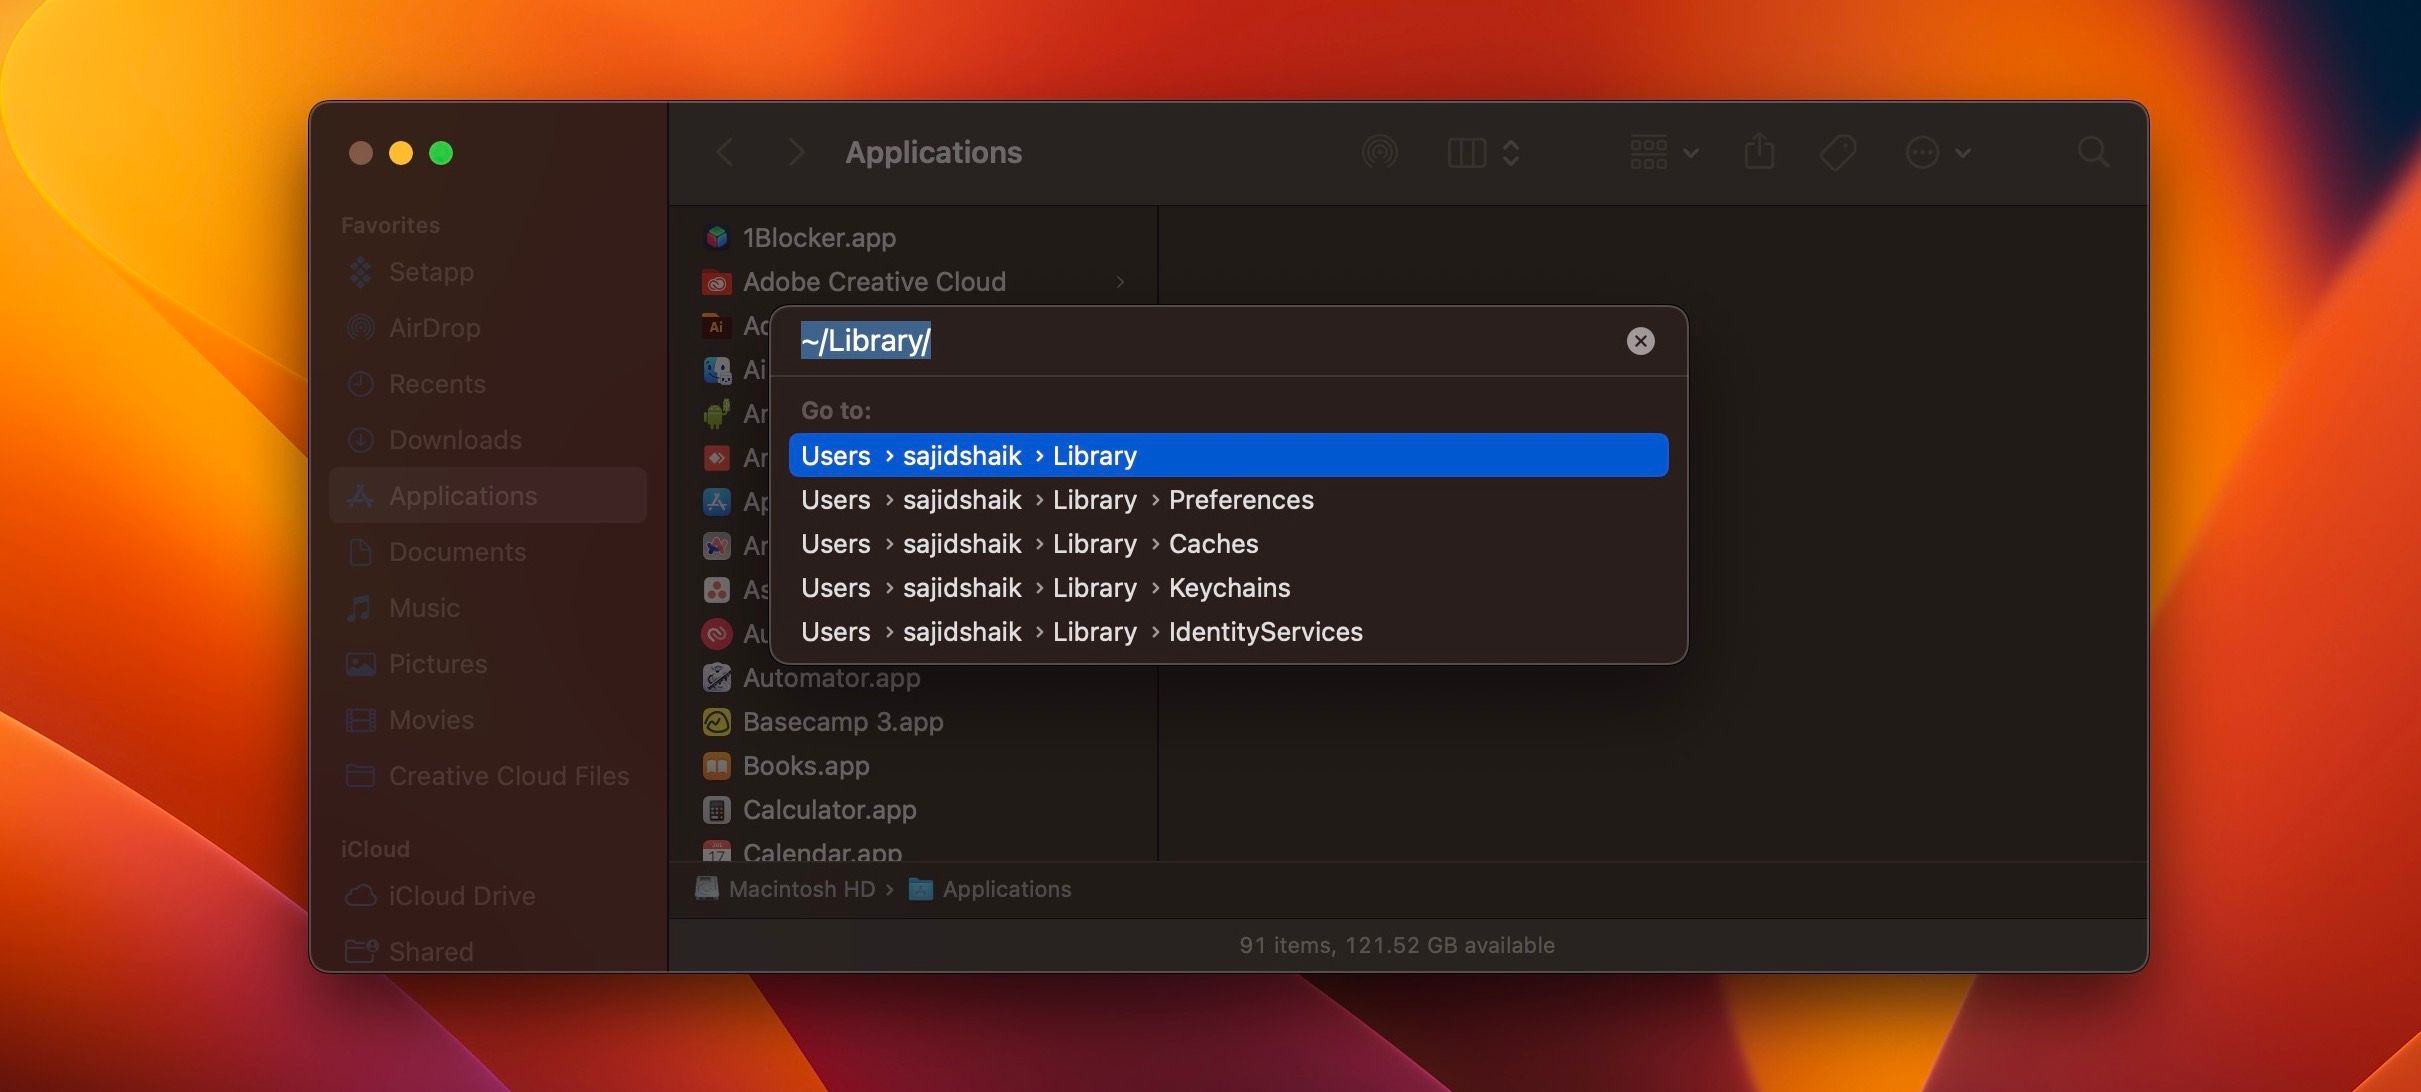Click Macintosh HD in the path bar

785,889
